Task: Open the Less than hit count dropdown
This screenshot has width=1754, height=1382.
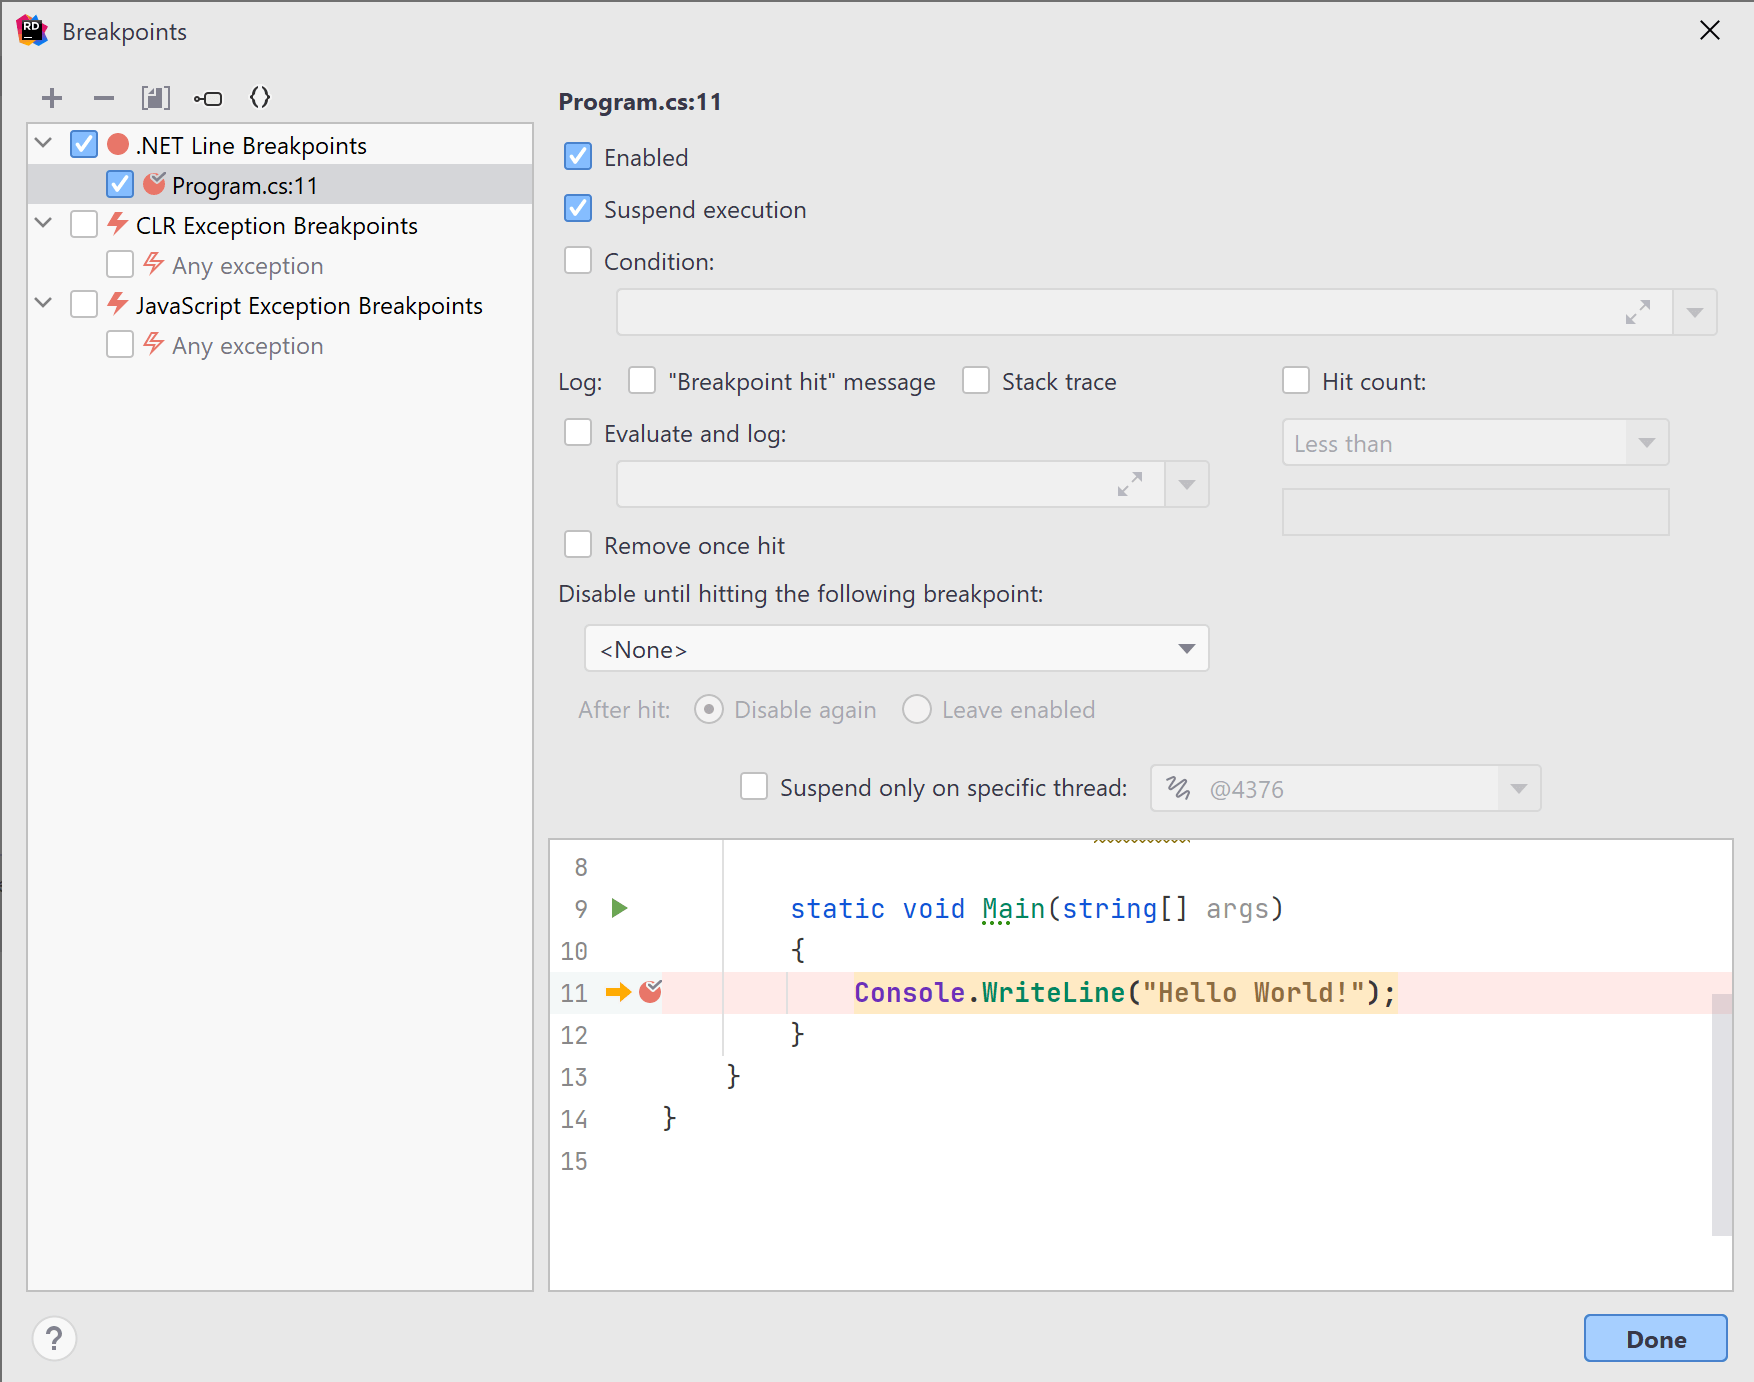Action: 1645,442
